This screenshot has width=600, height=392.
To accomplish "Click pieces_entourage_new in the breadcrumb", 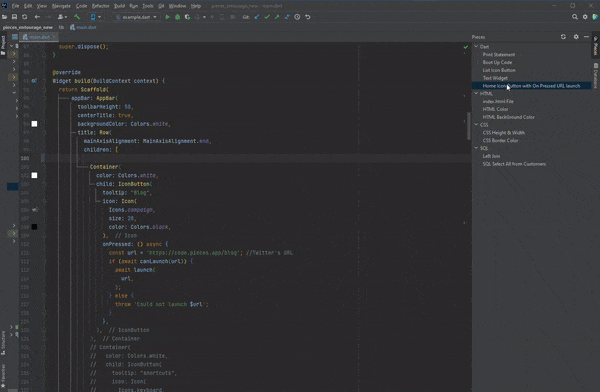I will click(28, 27).
